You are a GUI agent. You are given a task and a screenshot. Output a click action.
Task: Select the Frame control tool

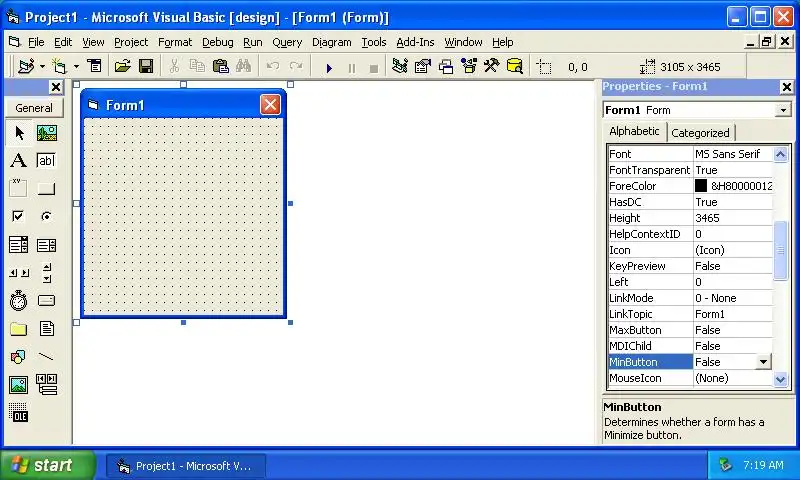coord(18,189)
